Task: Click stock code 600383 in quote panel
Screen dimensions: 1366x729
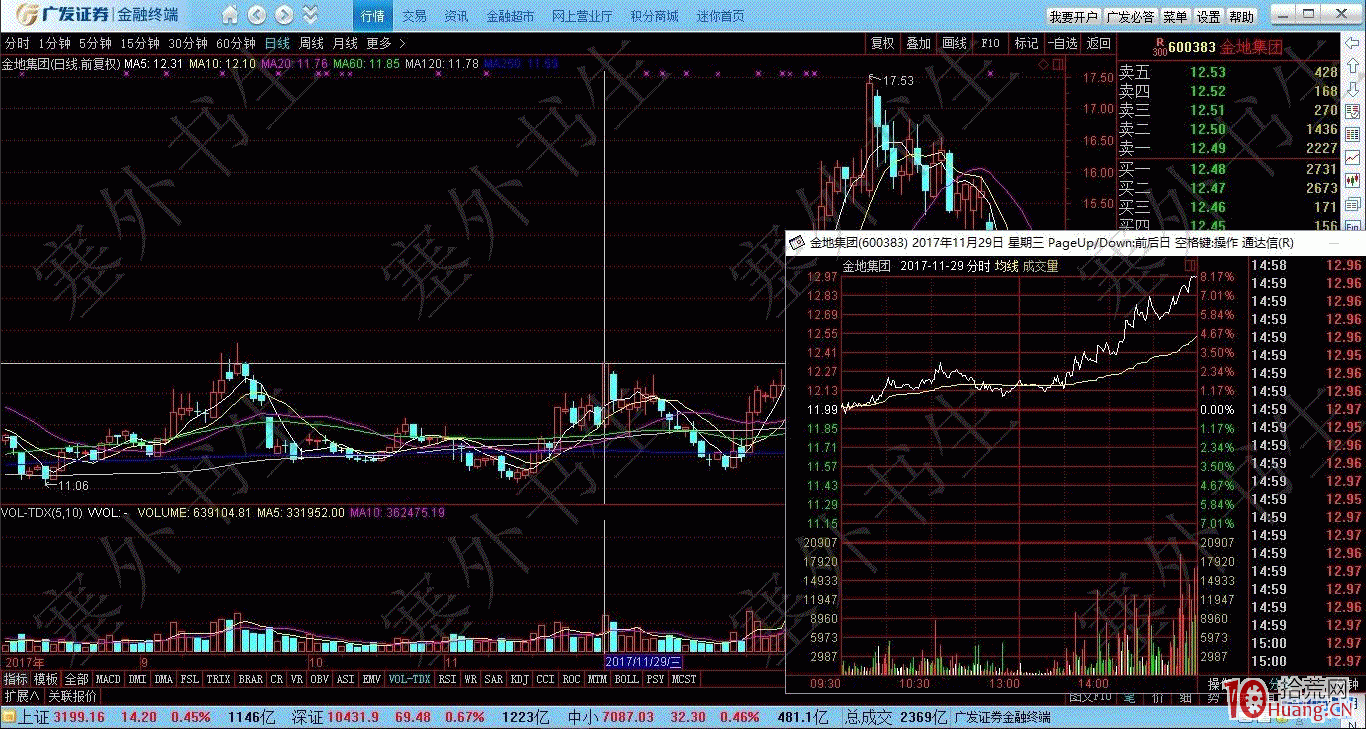Action: 1192,47
